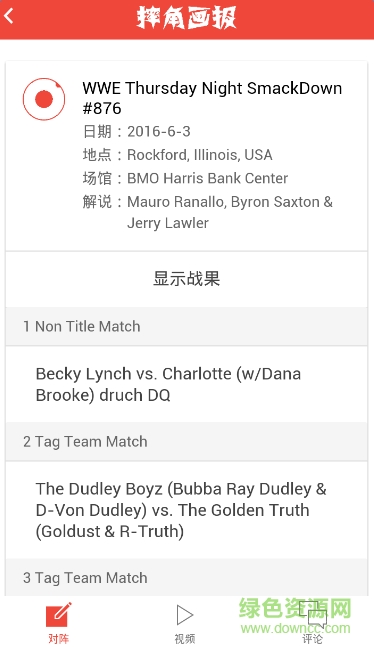Switch to the 评论 tab label
Image resolution: width=374 pixels, height=647 pixels.
click(312, 638)
